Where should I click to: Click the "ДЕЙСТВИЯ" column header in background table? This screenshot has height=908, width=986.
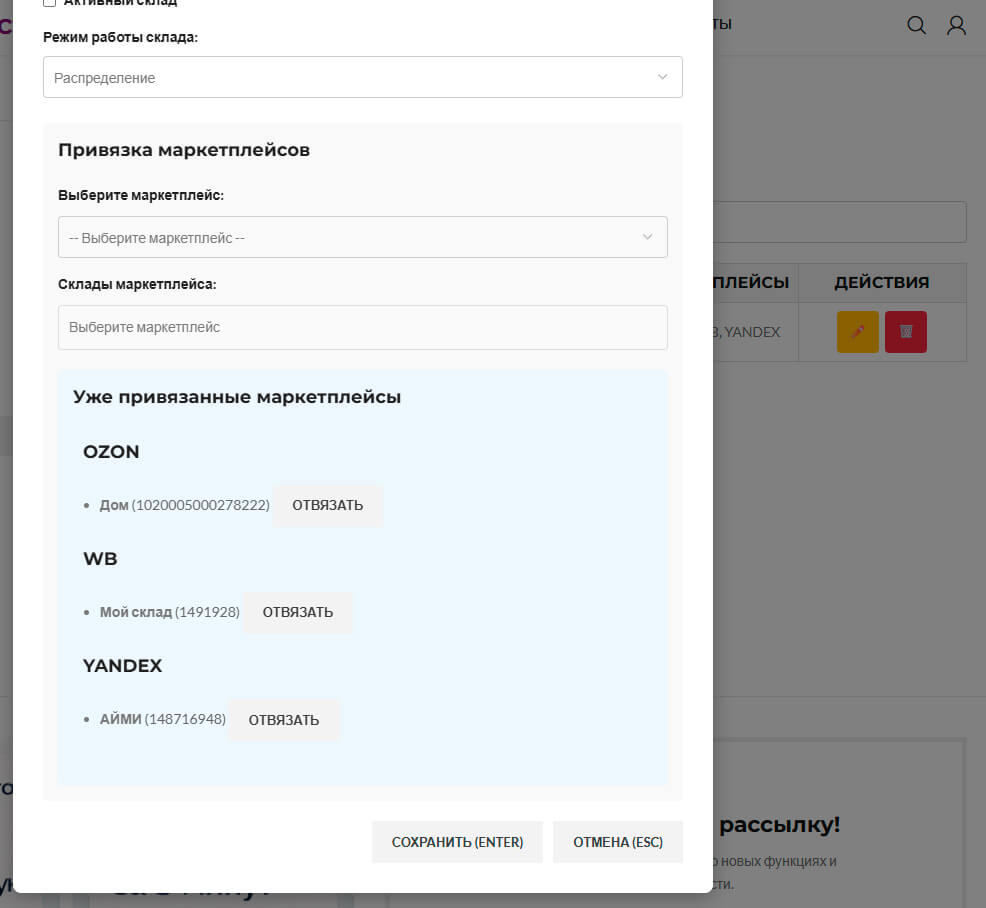882,282
